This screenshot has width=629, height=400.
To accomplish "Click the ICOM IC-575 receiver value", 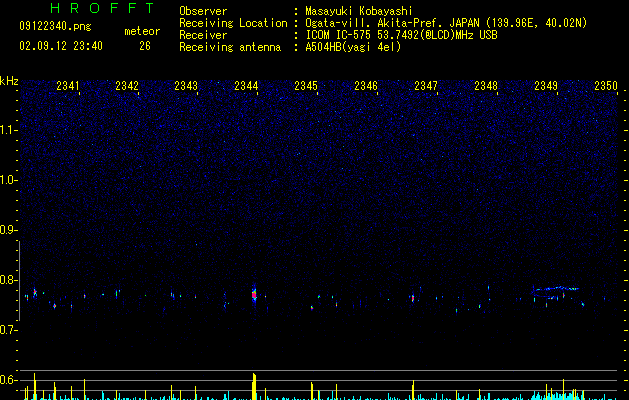I will pos(401,35).
